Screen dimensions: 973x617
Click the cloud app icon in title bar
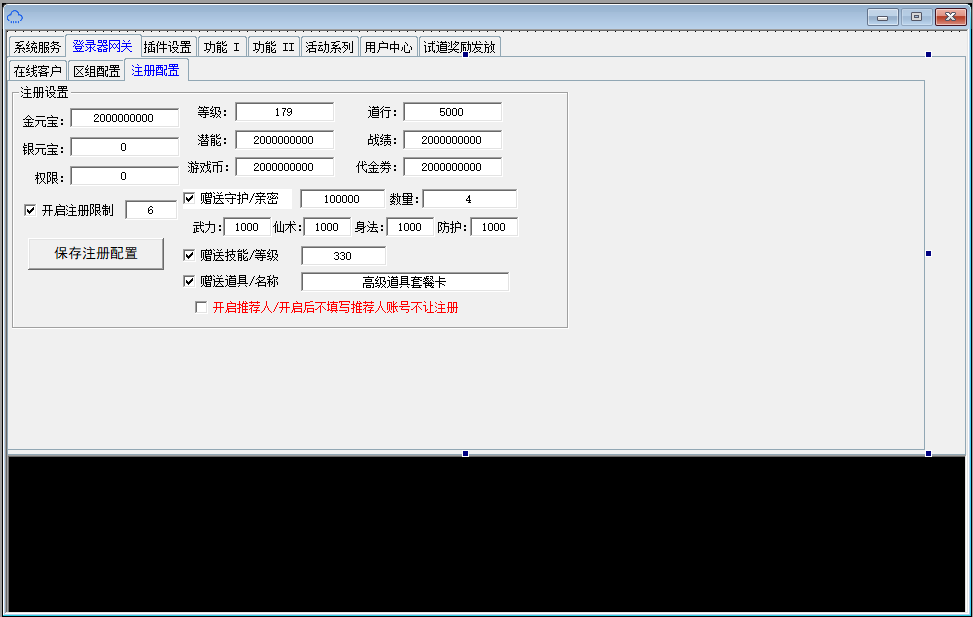click(15, 16)
